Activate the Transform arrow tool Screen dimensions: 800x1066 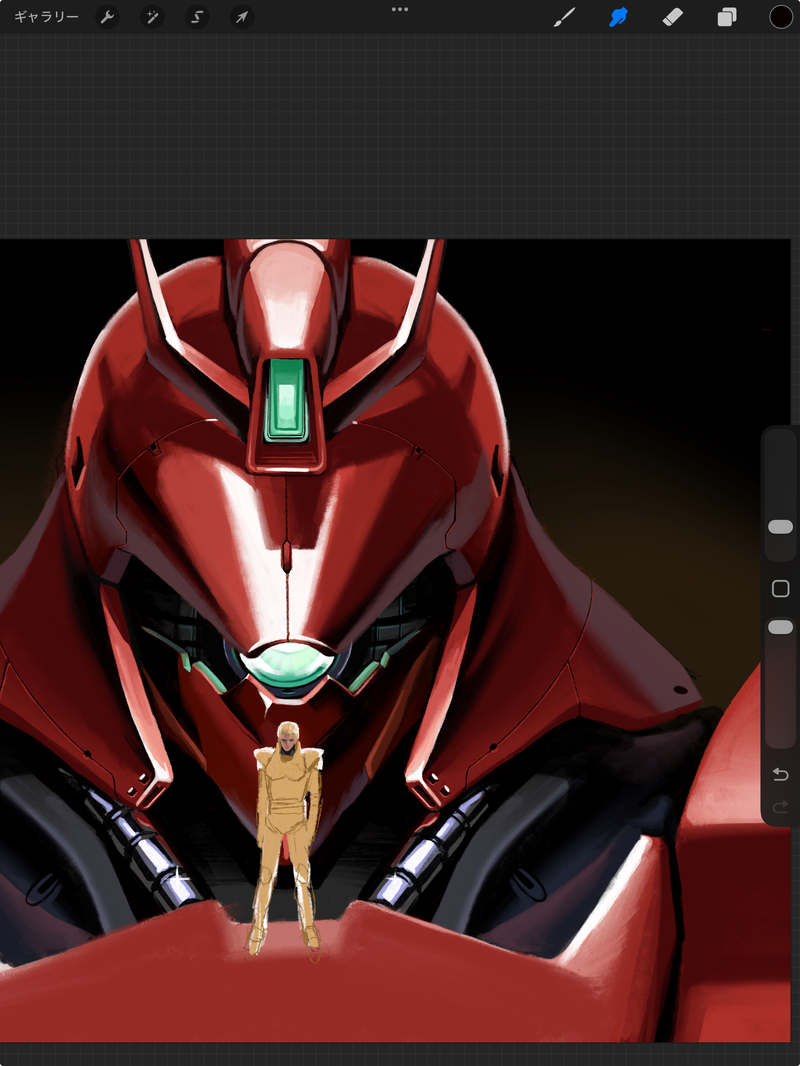[x=242, y=17]
